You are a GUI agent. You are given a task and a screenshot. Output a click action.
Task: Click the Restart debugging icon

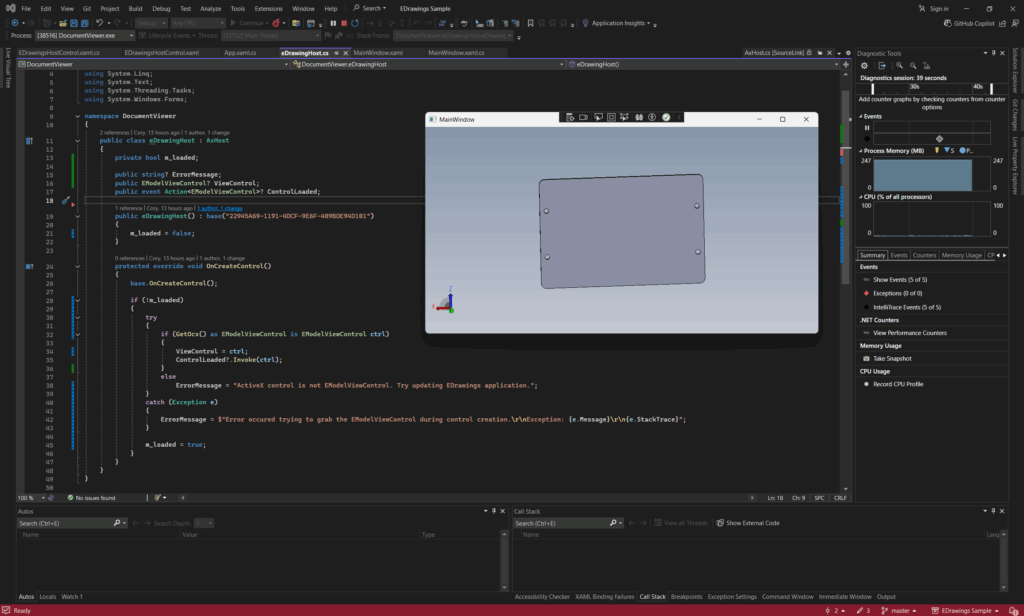[x=357, y=22]
